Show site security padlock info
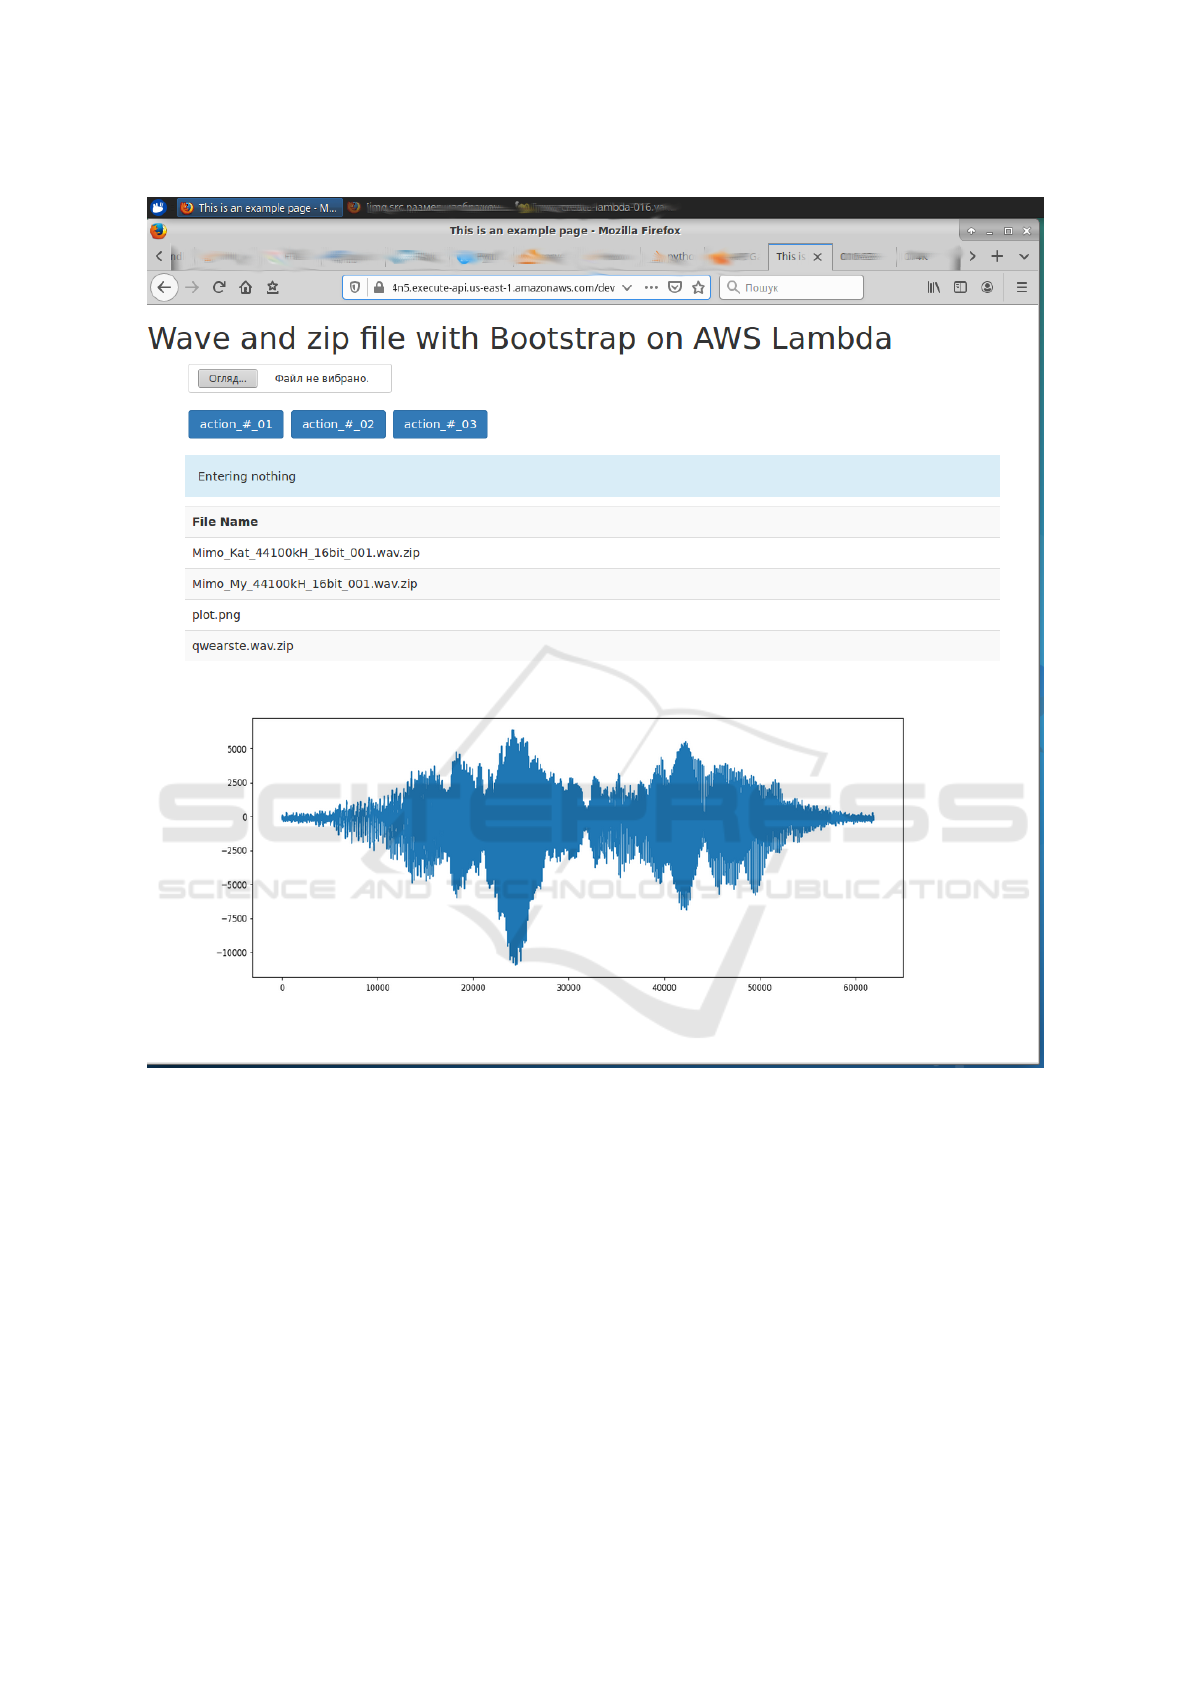Image resolution: width=1191 pixels, height=1684 pixels. 379,287
